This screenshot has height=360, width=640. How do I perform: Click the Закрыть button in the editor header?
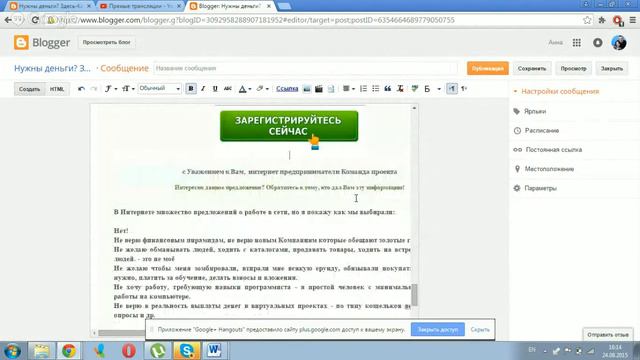[x=611, y=68]
